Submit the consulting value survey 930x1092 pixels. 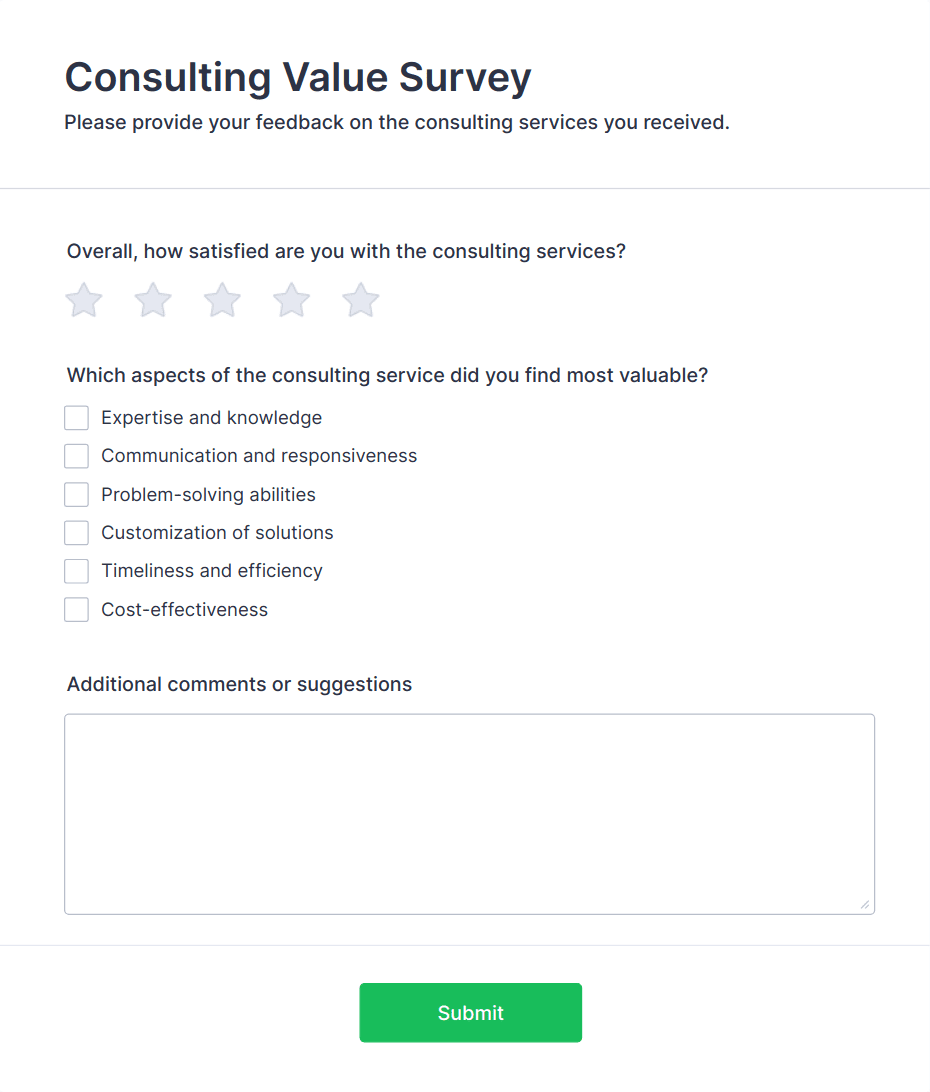click(x=470, y=1012)
